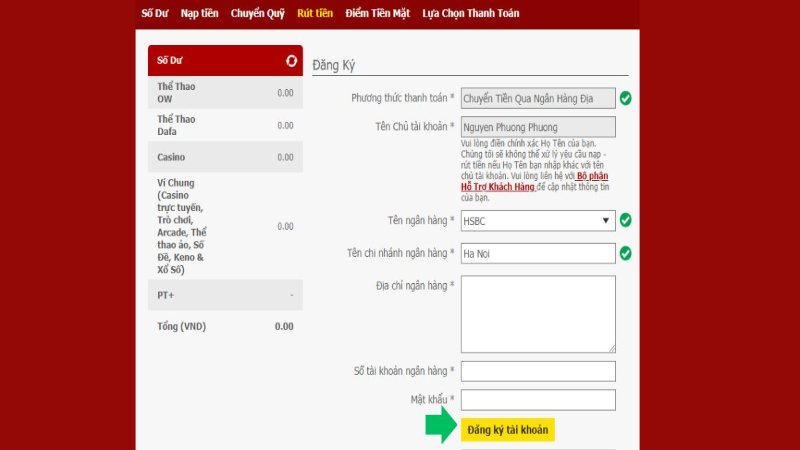Click green checkmark next to HSBC bank field

click(x=625, y=220)
